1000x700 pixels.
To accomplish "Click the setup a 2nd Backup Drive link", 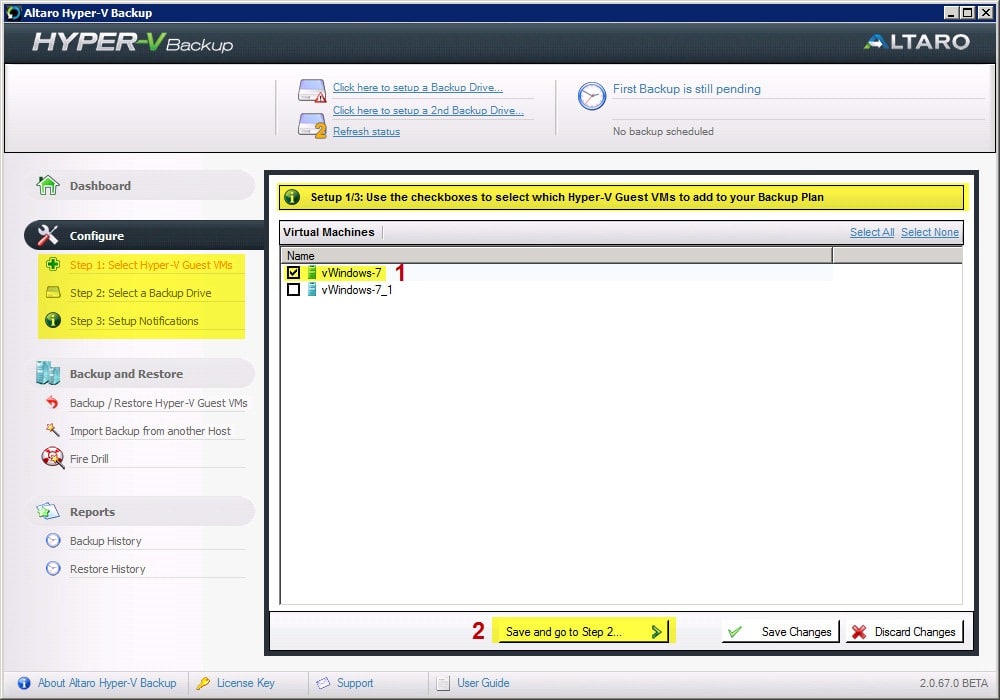I will tap(428, 110).
